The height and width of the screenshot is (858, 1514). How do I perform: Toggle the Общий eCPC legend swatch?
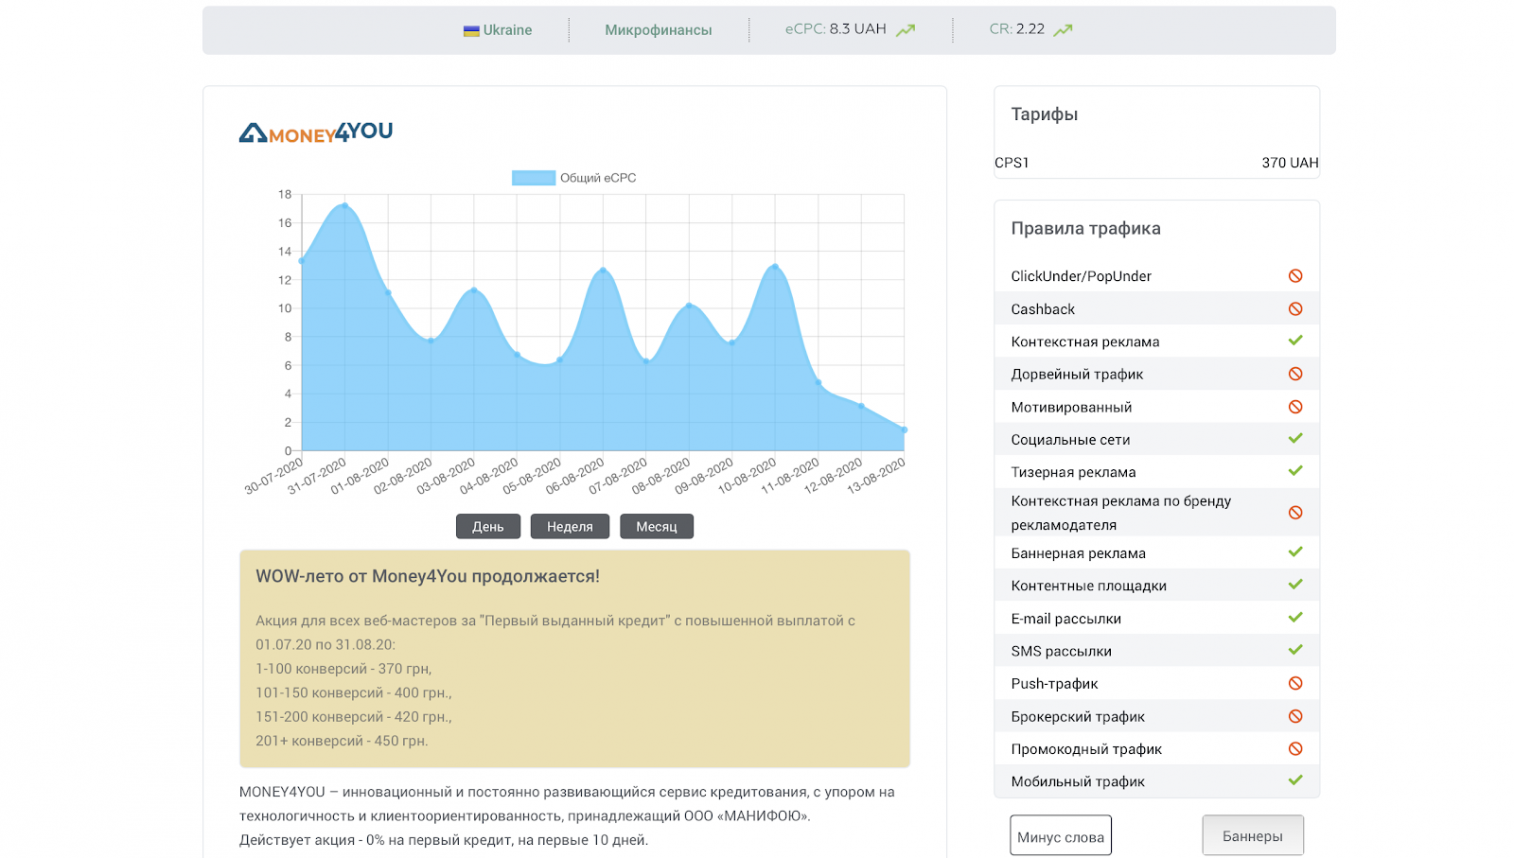[533, 178]
